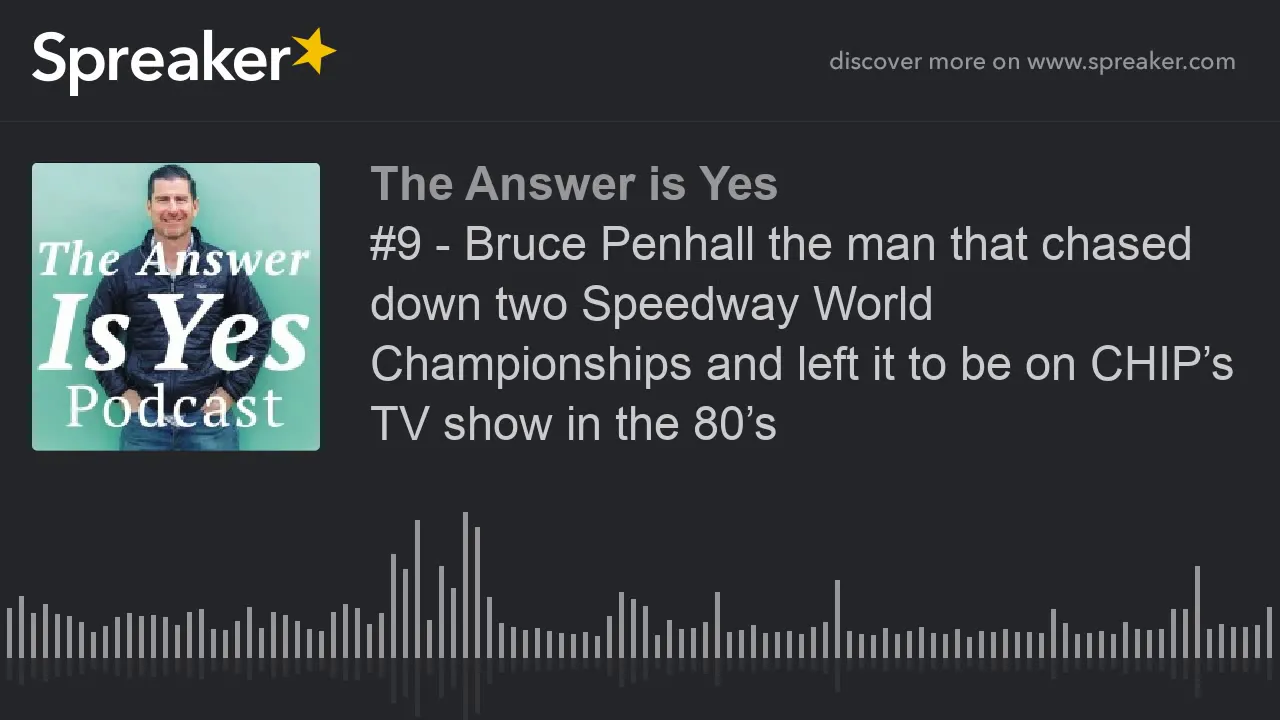Screen dimensions: 1280x720
Task: Seek to the waveform's far left start
Action: point(9,632)
